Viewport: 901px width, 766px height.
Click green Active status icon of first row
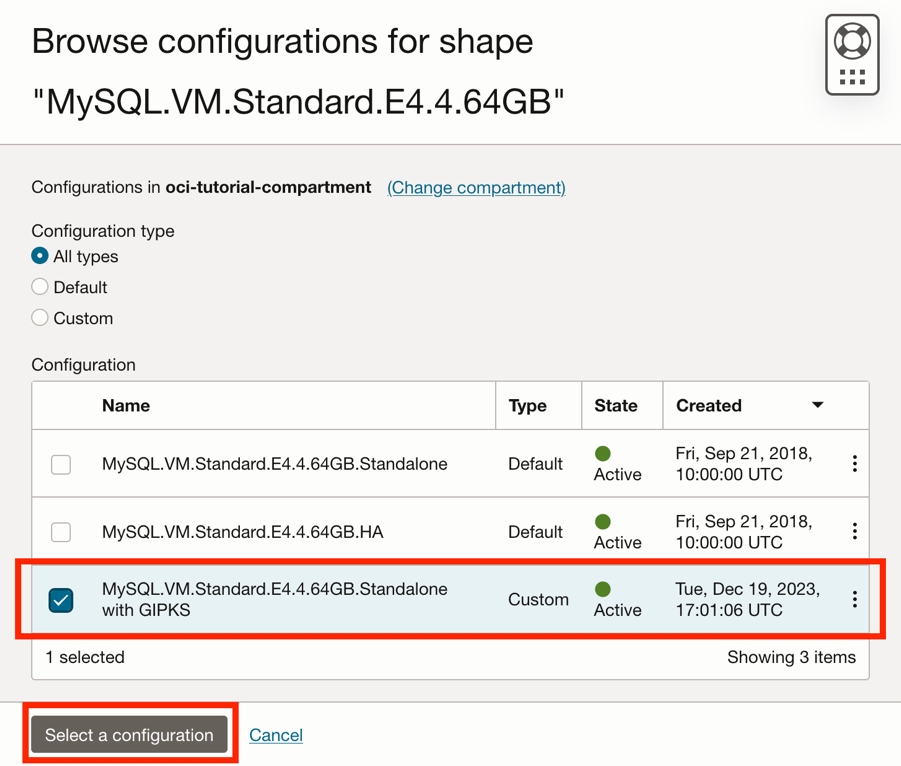pos(603,454)
